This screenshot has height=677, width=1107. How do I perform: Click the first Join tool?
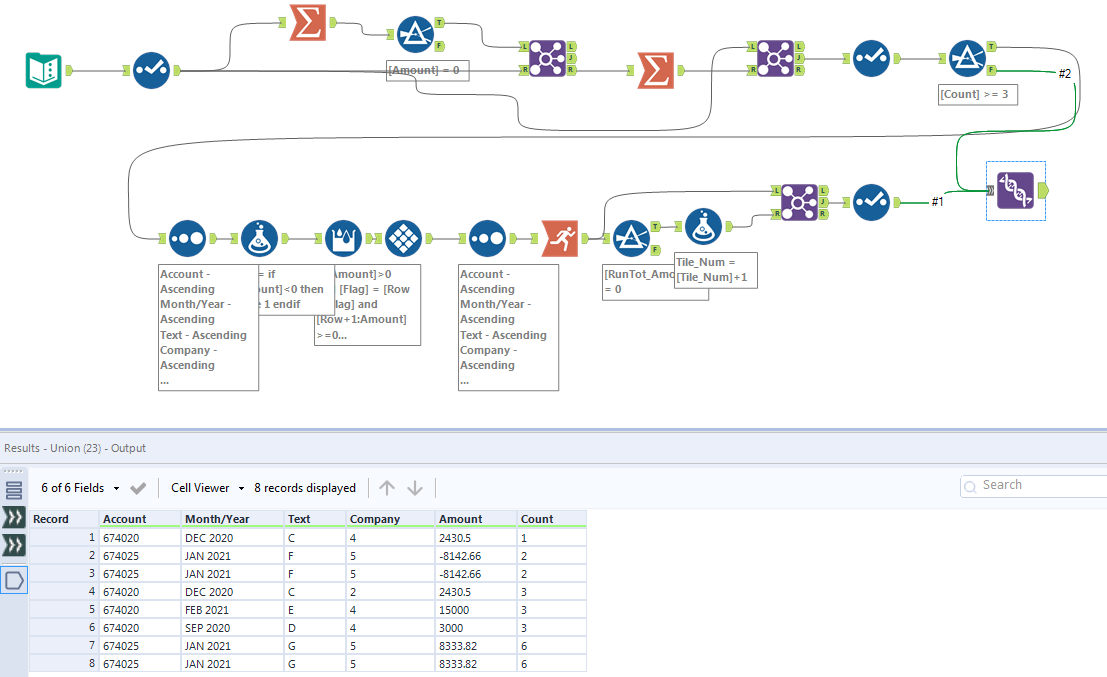(x=545, y=58)
